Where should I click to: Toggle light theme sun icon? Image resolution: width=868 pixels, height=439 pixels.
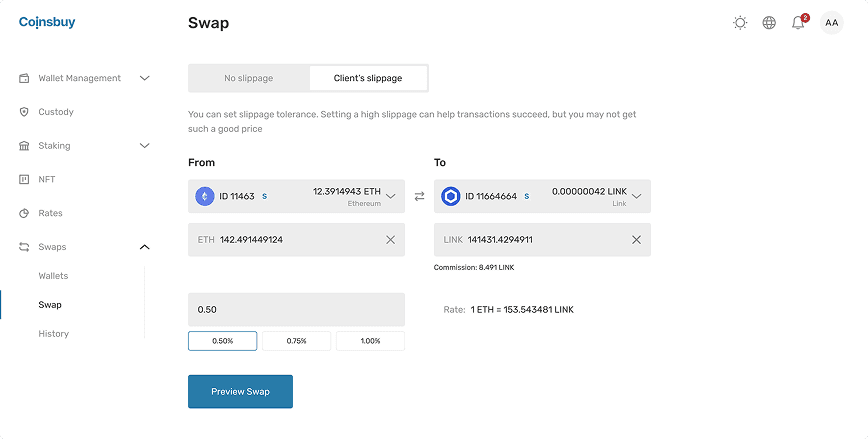pyautogui.click(x=740, y=23)
